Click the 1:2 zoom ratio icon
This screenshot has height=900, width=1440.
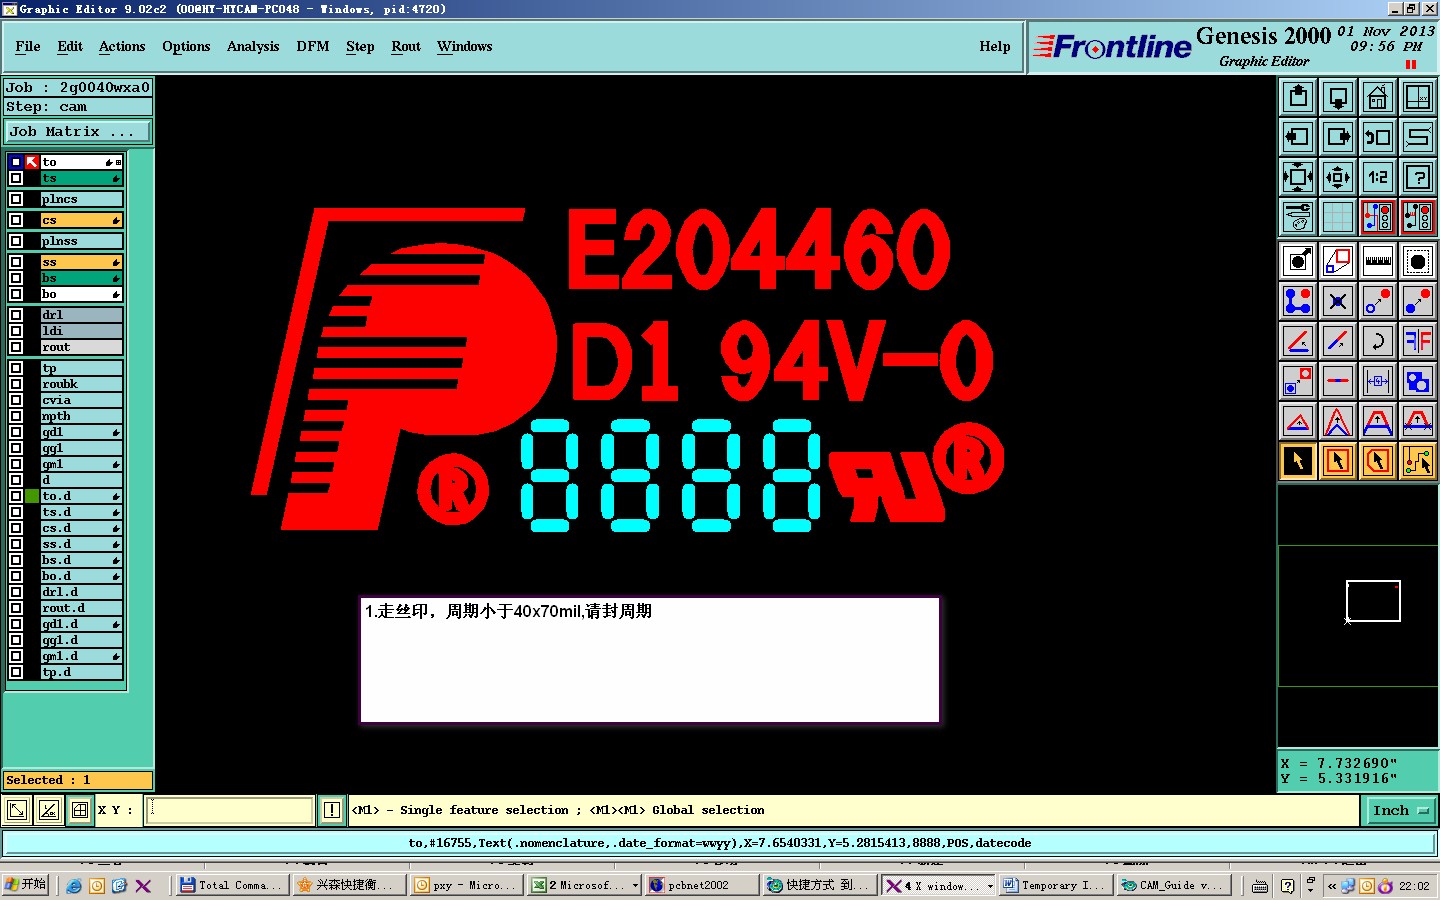point(1378,177)
